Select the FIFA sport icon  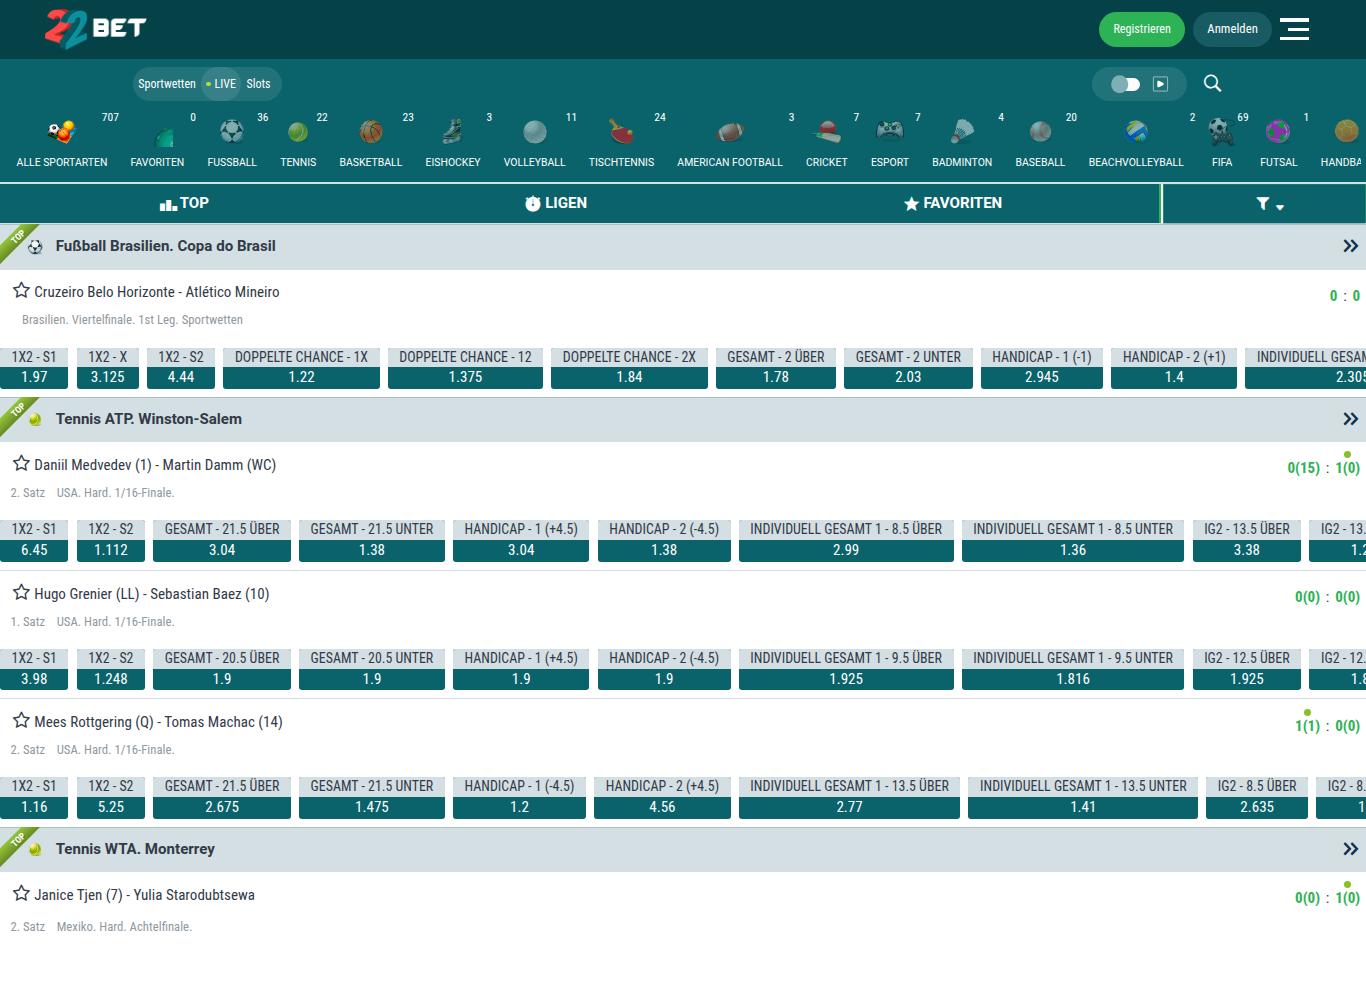click(x=1221, y=131)
